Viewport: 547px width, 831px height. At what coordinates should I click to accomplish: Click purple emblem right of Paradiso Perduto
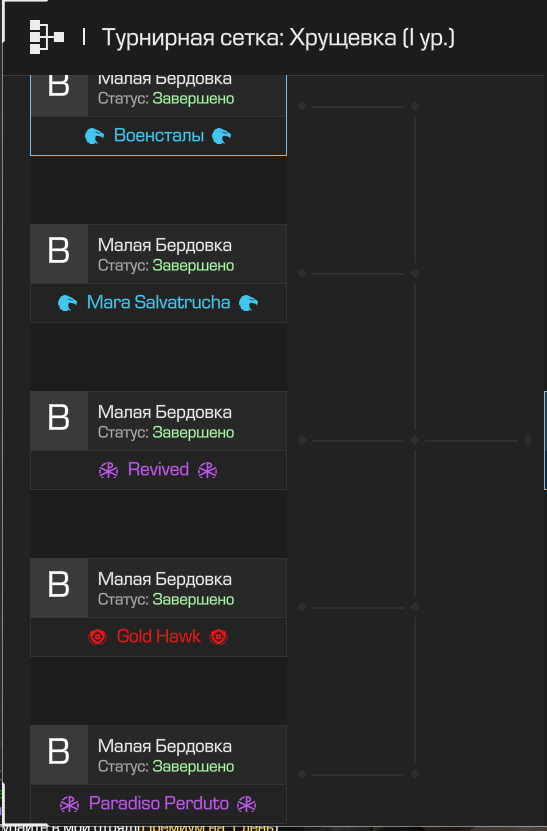pos(246,804)
